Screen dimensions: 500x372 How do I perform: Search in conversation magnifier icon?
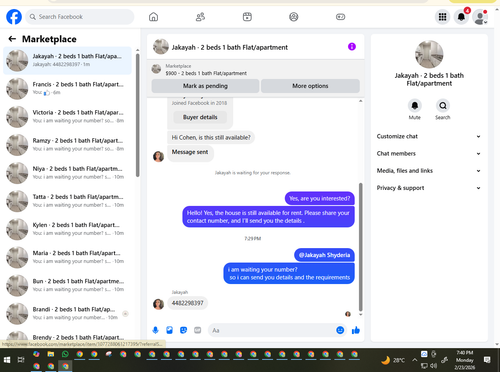(x=443, y=106)
